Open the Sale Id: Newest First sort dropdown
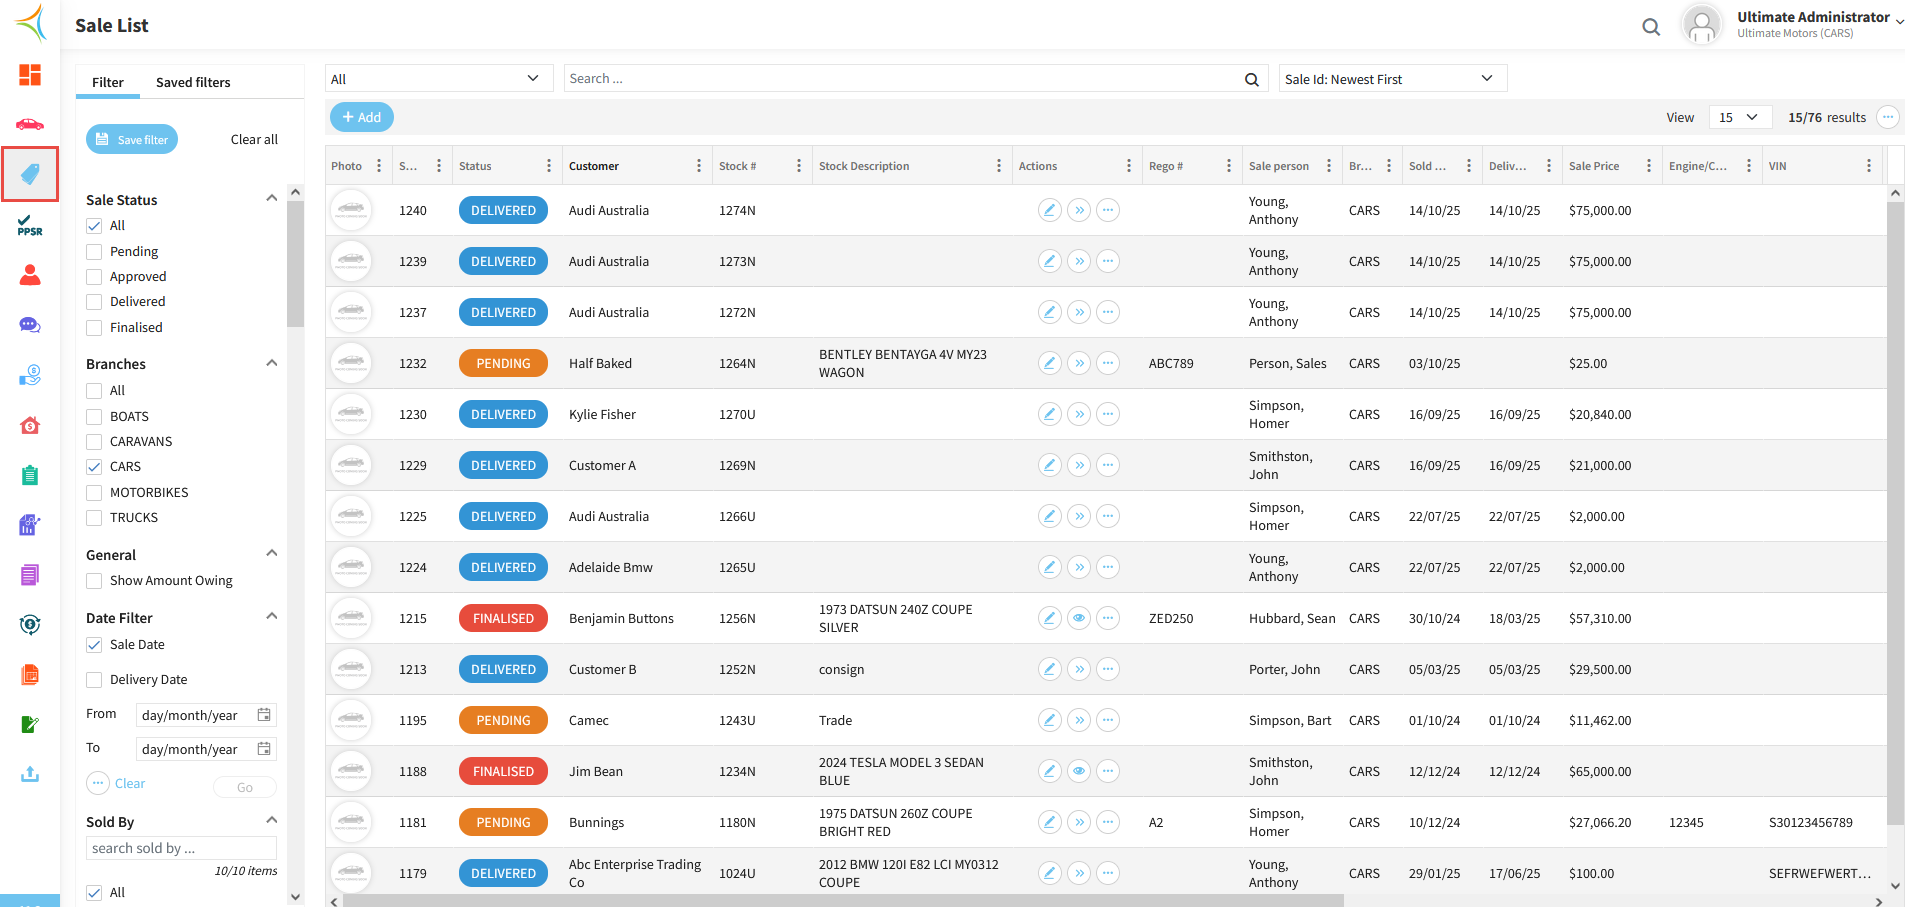The width and height of the screenshot is (1905, 907). [x=1392, y=79]
